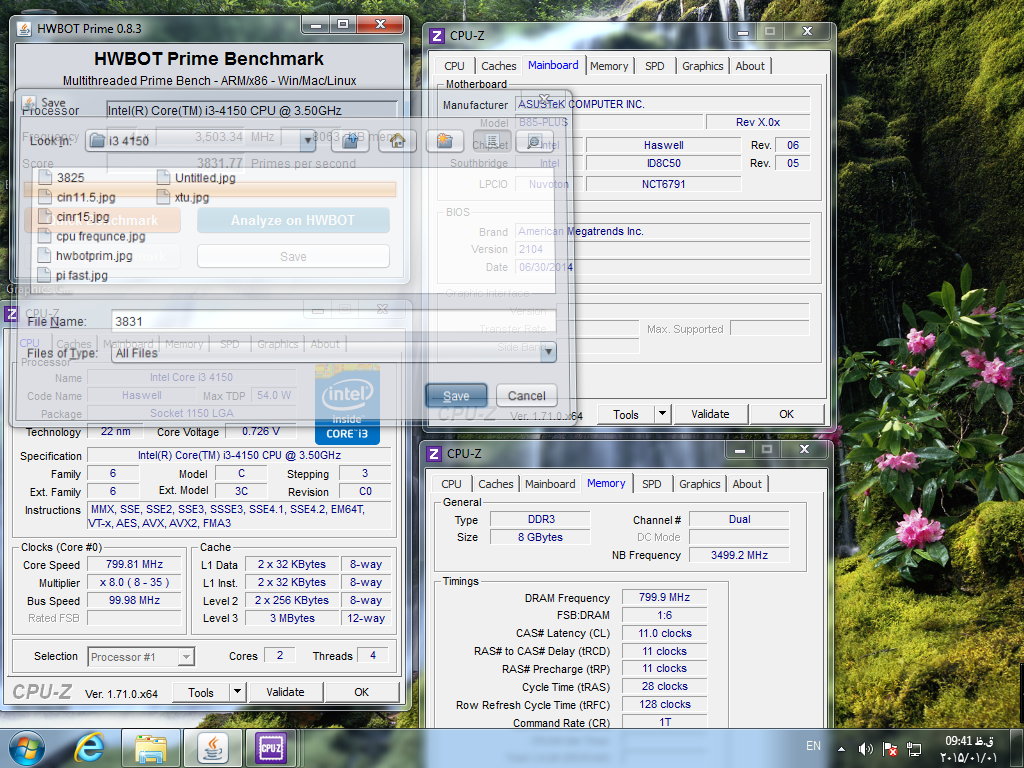Click Z icon in Memory CPU-Z title bar

click(434, 454)
